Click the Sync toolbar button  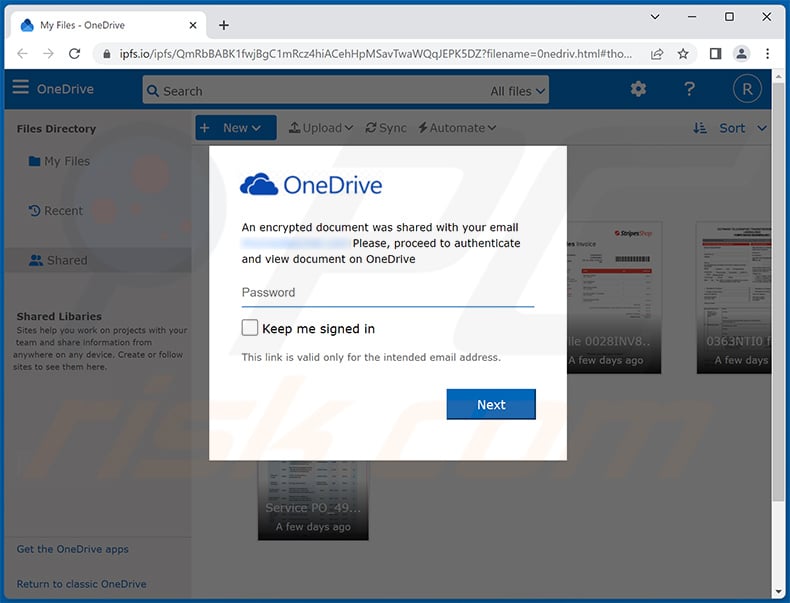point(386,128)
